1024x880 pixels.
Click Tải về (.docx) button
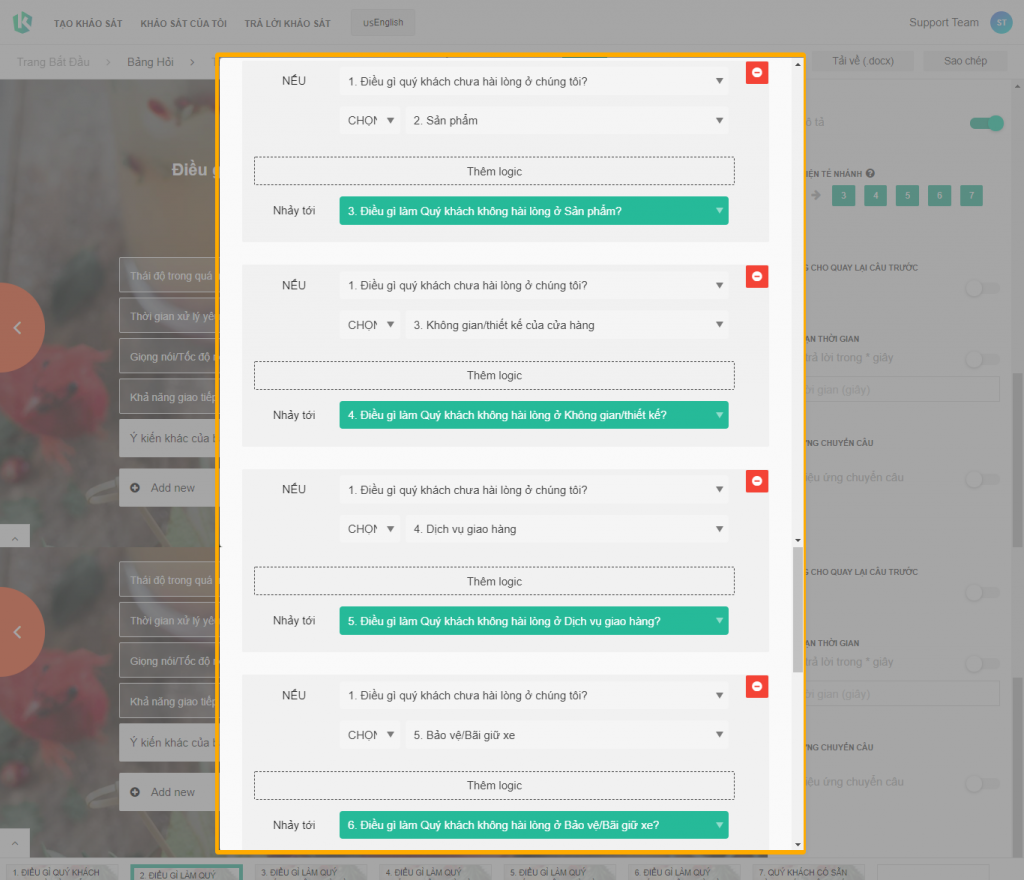click(863, 61)
